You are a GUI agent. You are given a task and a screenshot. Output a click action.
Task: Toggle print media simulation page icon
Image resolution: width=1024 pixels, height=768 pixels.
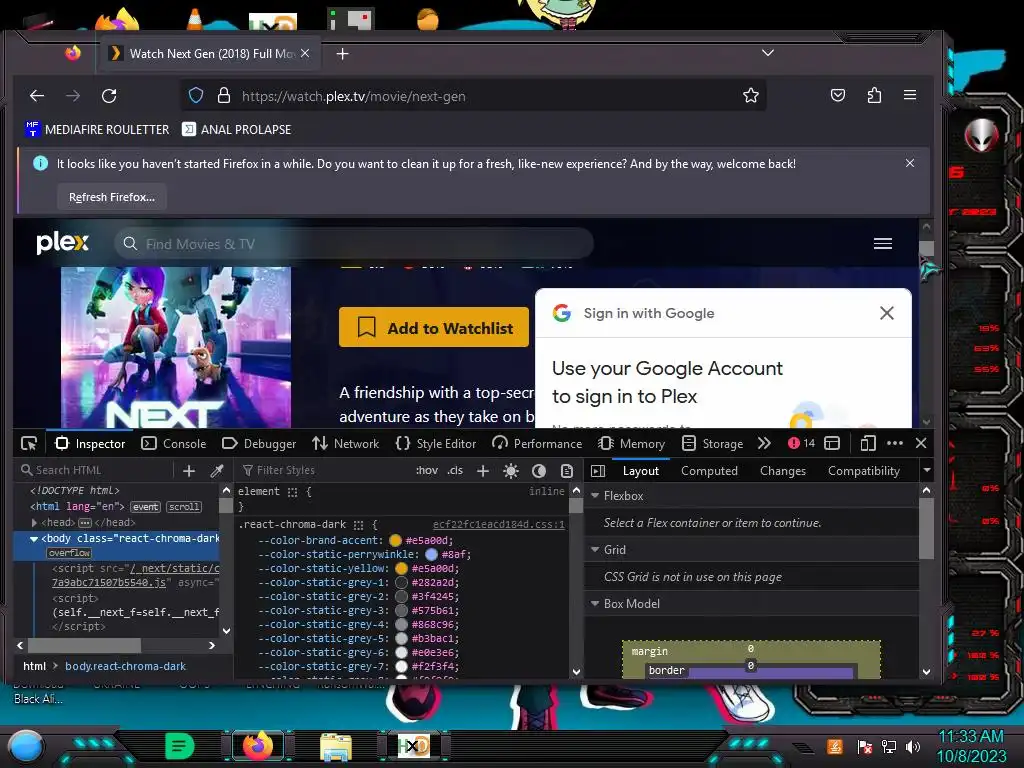click(x=567, y=471)
